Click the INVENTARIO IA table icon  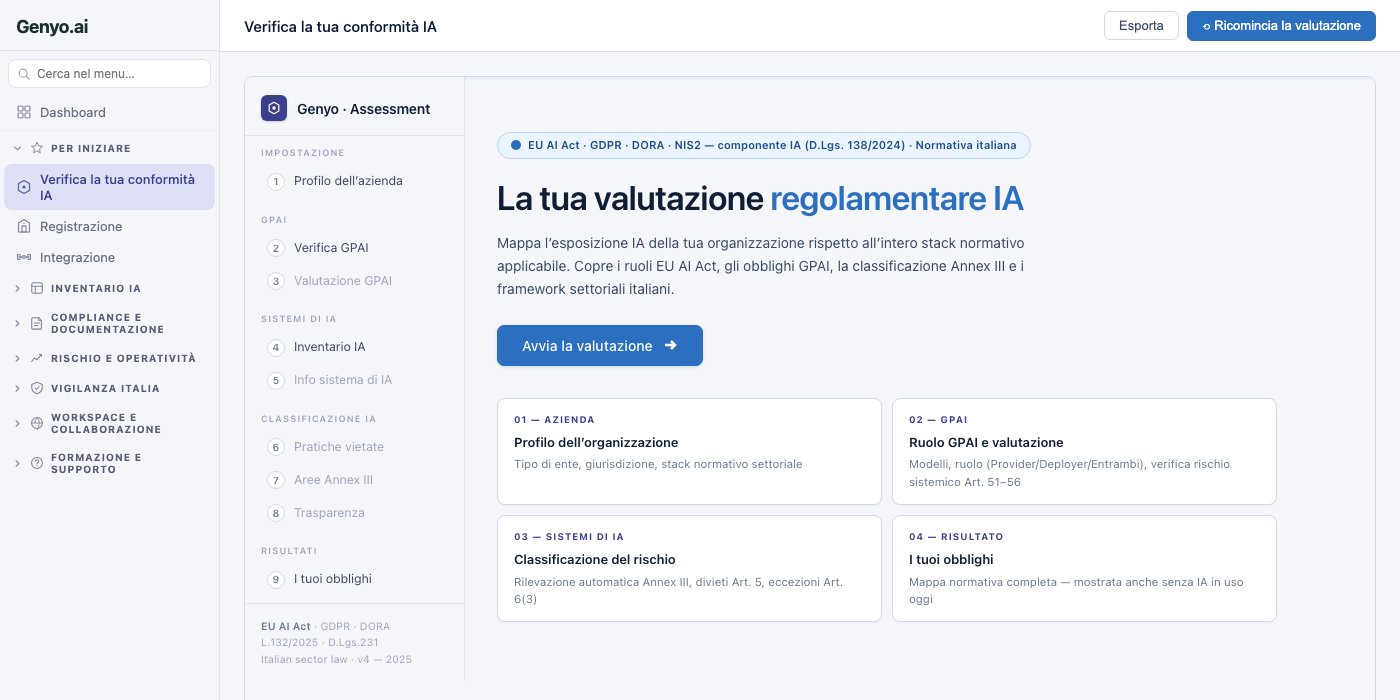tap(37, 288)
